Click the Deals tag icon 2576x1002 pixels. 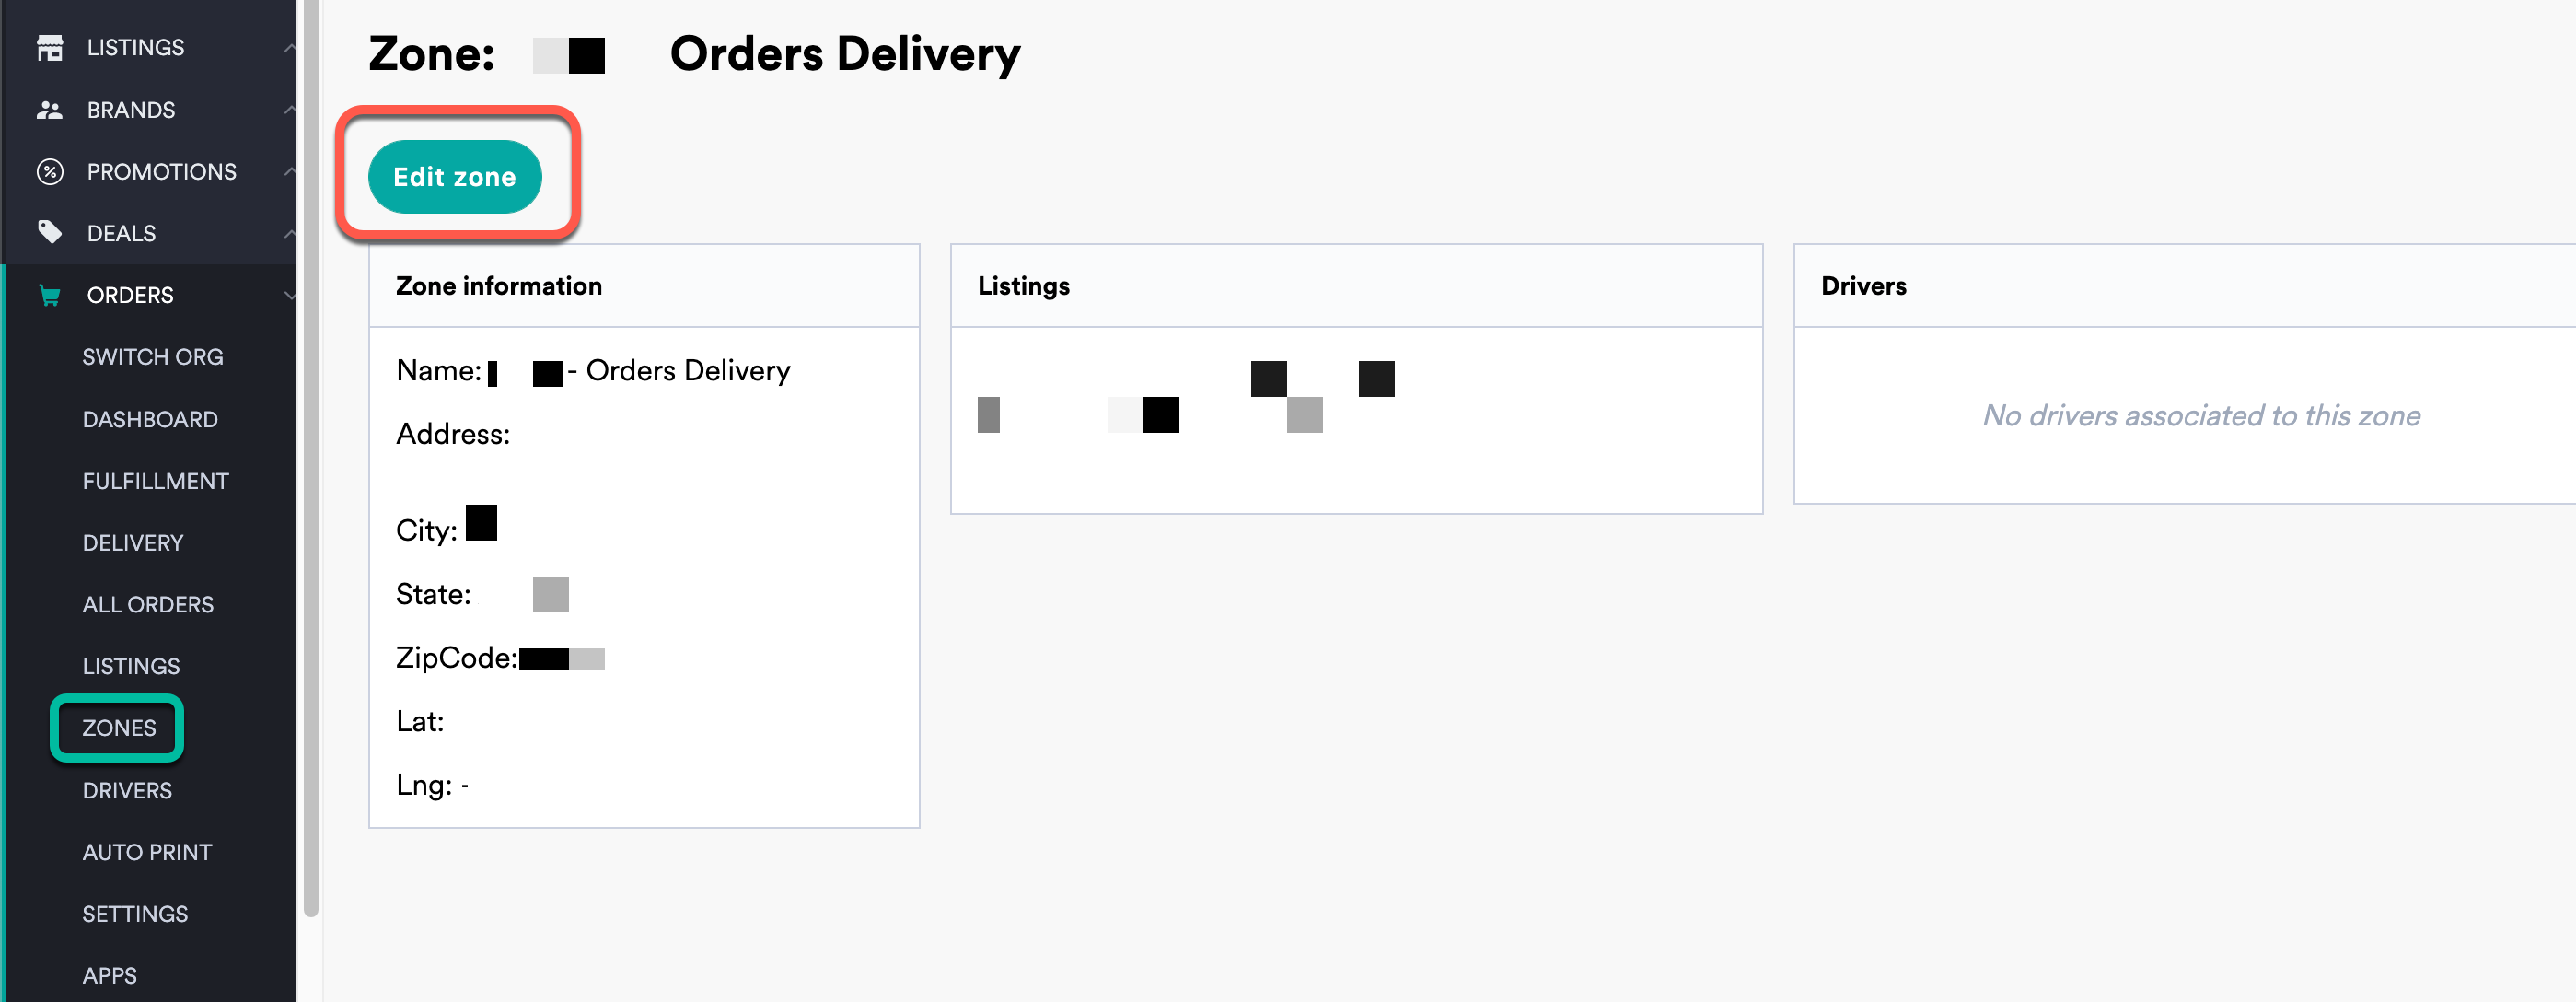coord(50,232)
